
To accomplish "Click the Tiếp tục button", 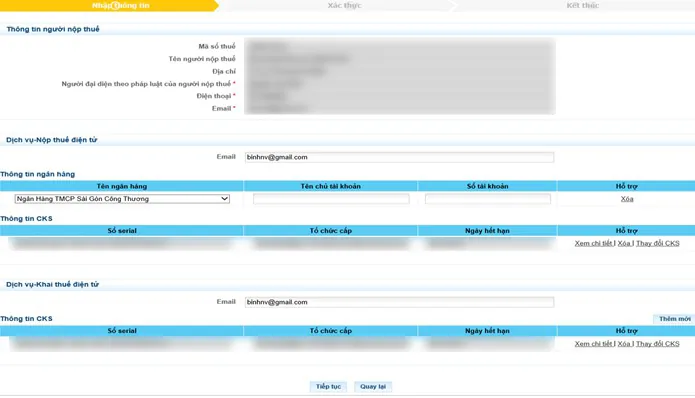I will tap(328, 386).
